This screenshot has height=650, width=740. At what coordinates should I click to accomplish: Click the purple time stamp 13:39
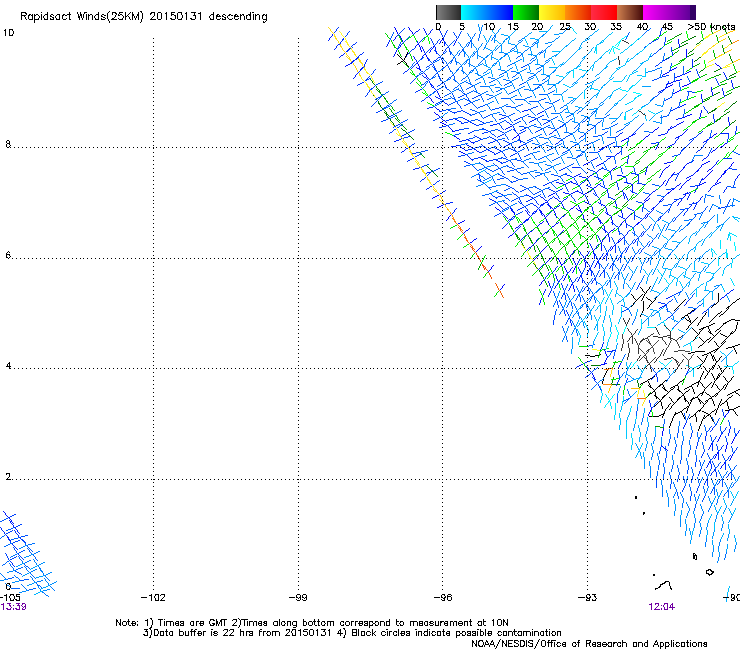tap(13, 607)
